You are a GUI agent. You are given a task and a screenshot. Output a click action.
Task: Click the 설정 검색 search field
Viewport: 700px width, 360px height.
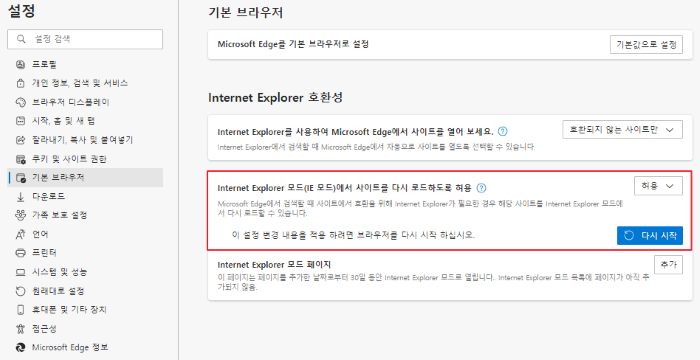click(x=85, y=39)
